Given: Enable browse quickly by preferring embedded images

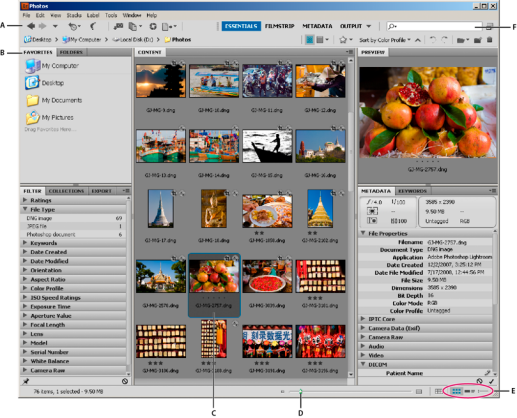Looking at the screenshot, I should tap(310, 40).
